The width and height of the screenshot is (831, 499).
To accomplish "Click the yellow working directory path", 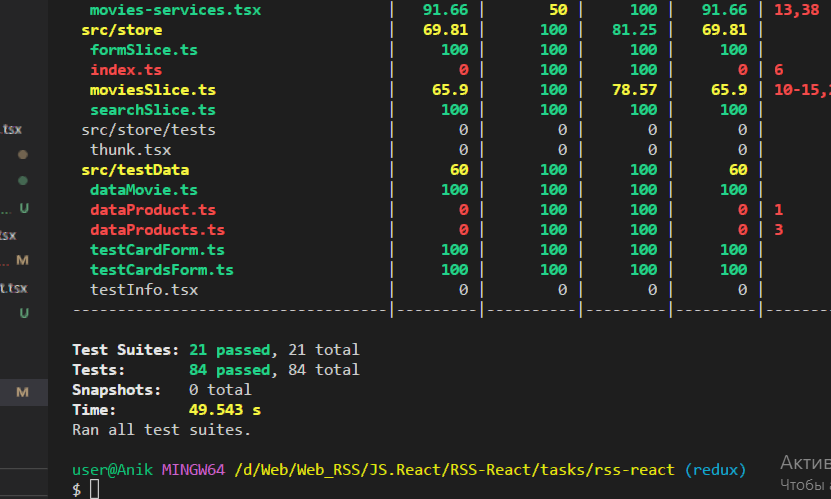I will 454,470.
